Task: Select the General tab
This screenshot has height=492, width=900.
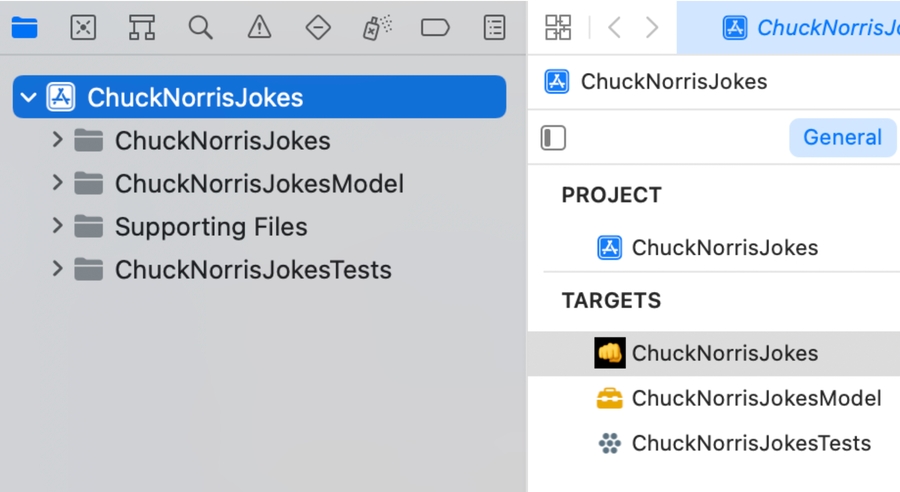Action: click(842, 138)
